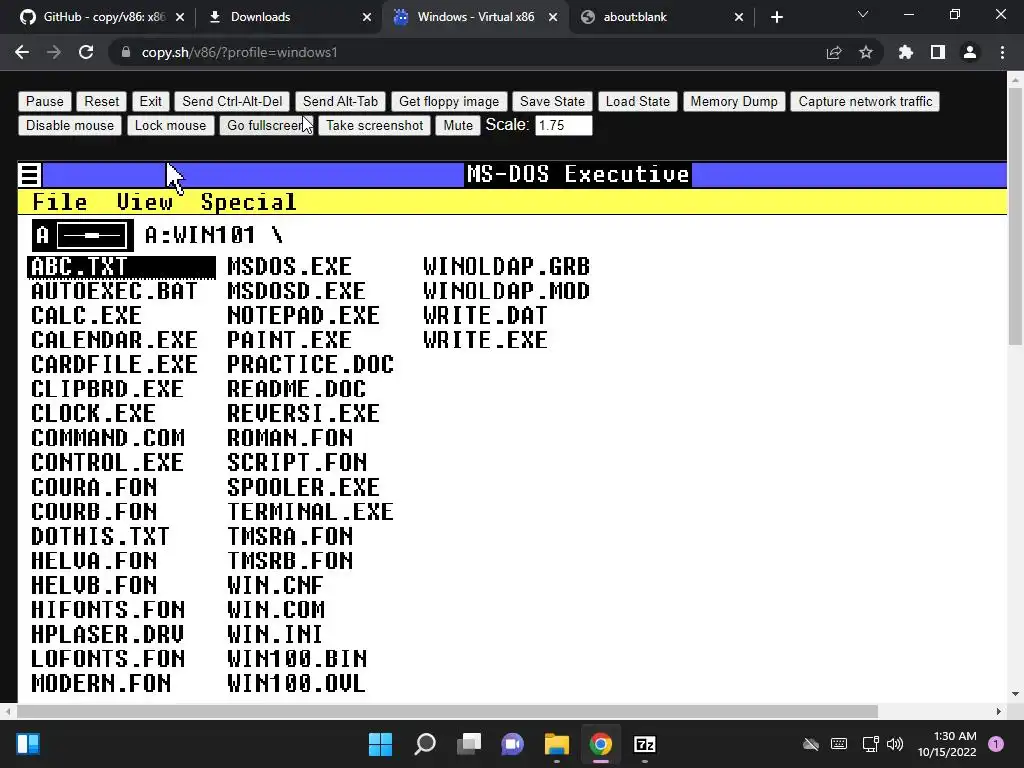Select NOTEPAD.EXE in the file list
Viewport: 1024px width, 768px height.
(303, 316)
